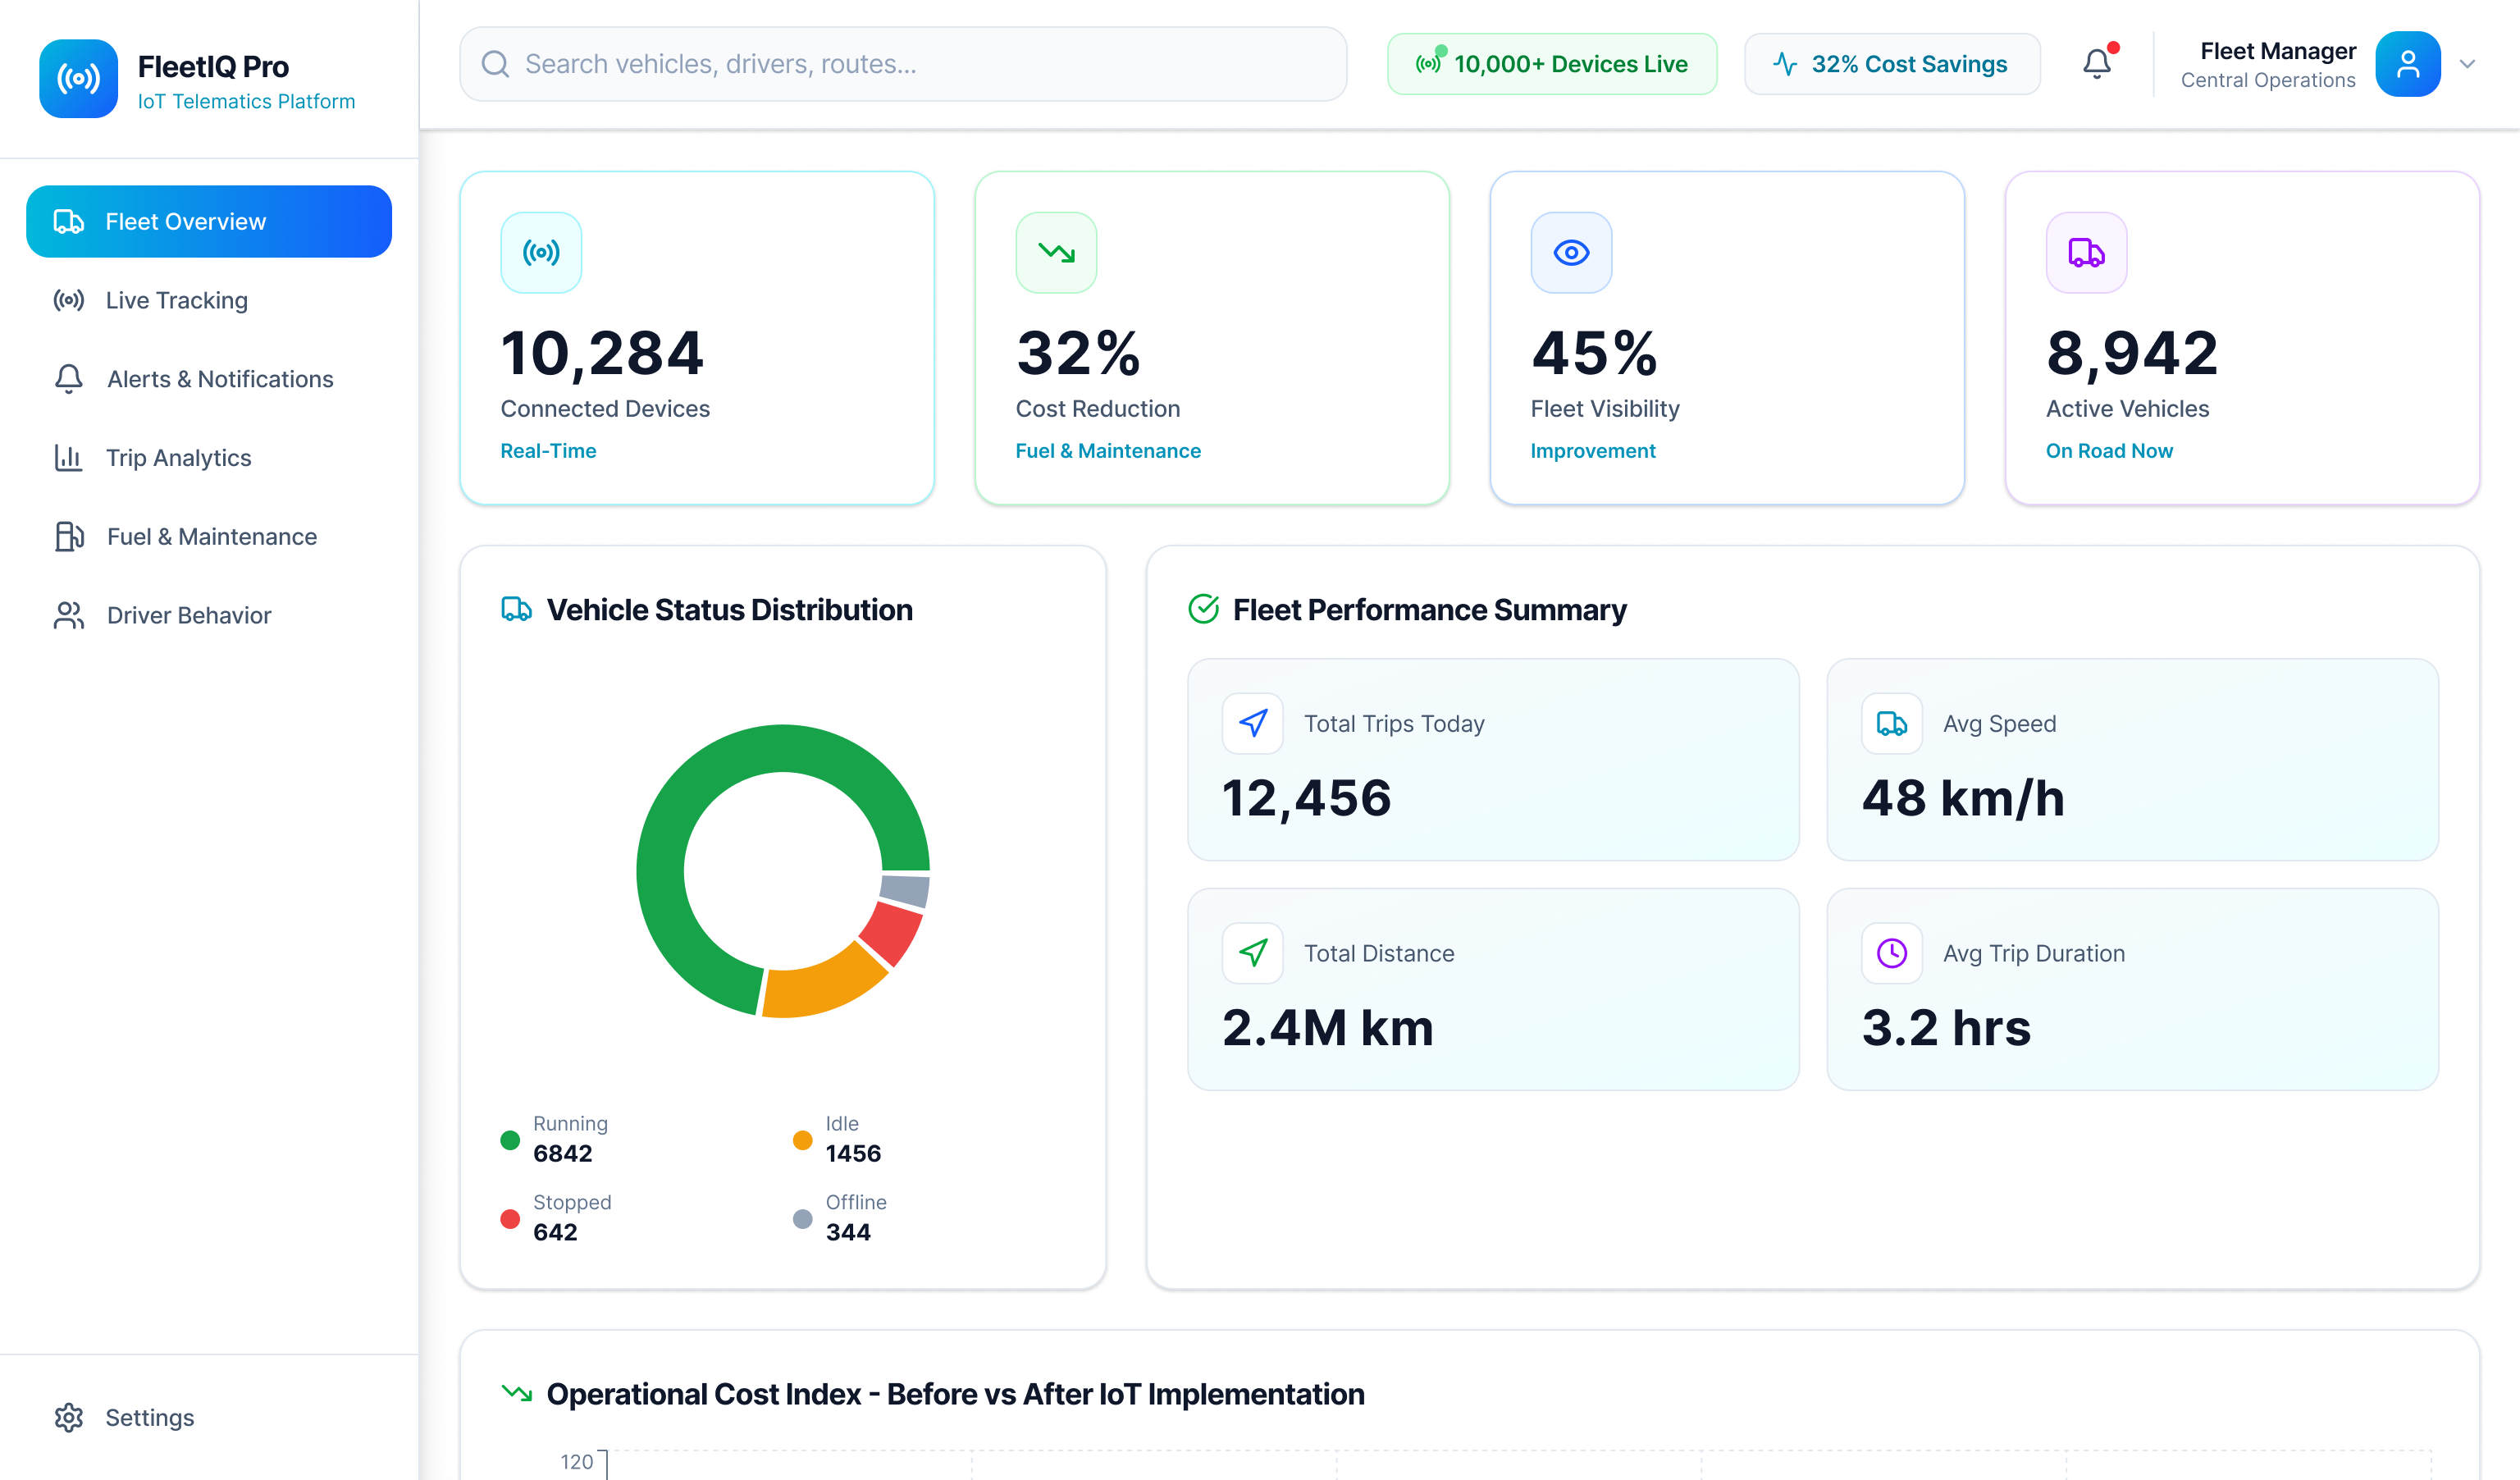Click the Connected Devices signal icon

click(x=541, y=252)
